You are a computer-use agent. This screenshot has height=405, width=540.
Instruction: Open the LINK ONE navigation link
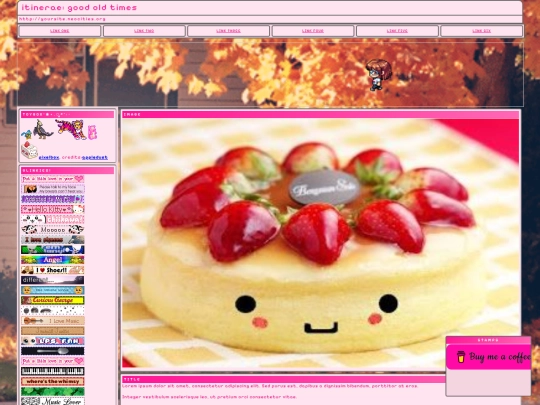tap(60, 31)
